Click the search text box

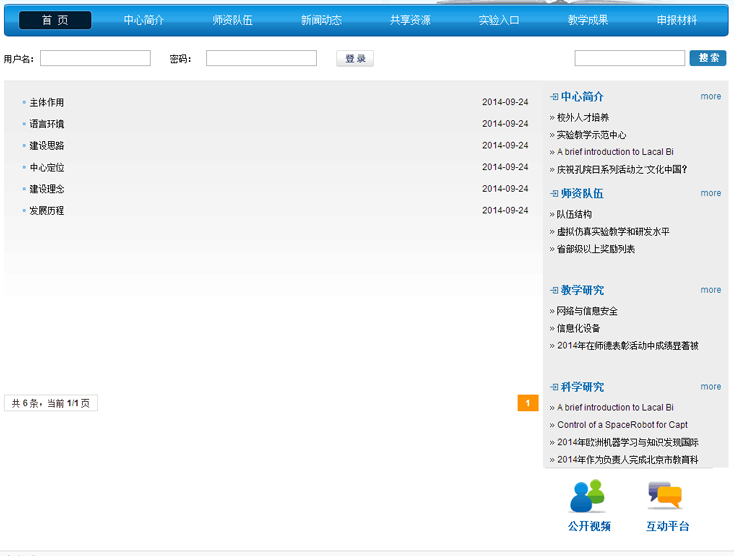click(x=629, y=59)
